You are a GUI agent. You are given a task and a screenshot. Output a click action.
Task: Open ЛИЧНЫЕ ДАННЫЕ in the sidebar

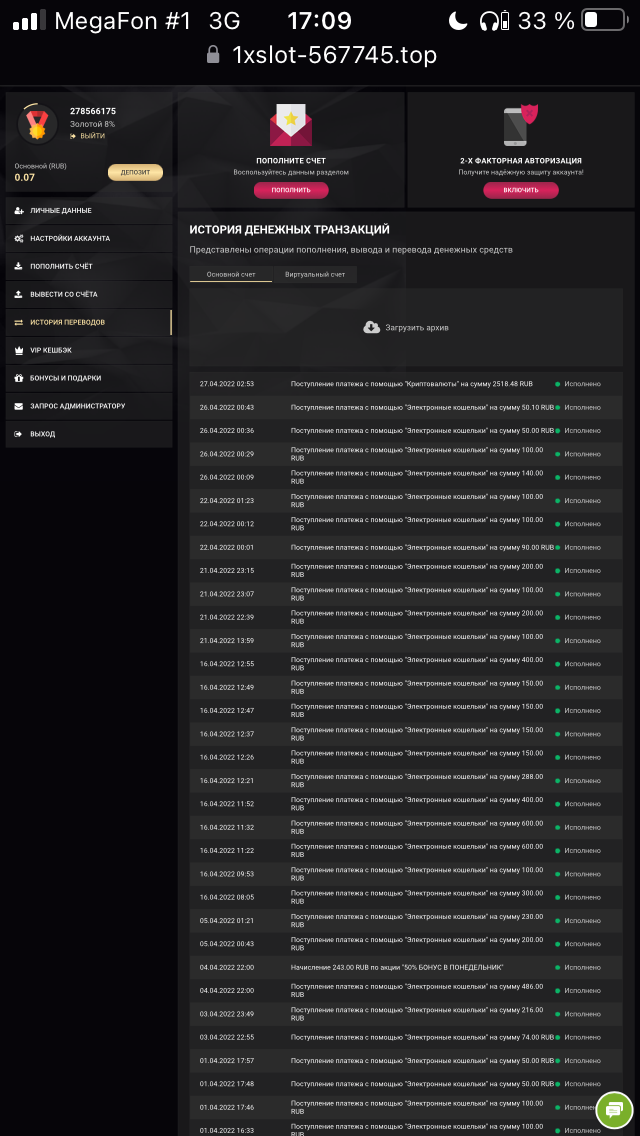point(61,210)
